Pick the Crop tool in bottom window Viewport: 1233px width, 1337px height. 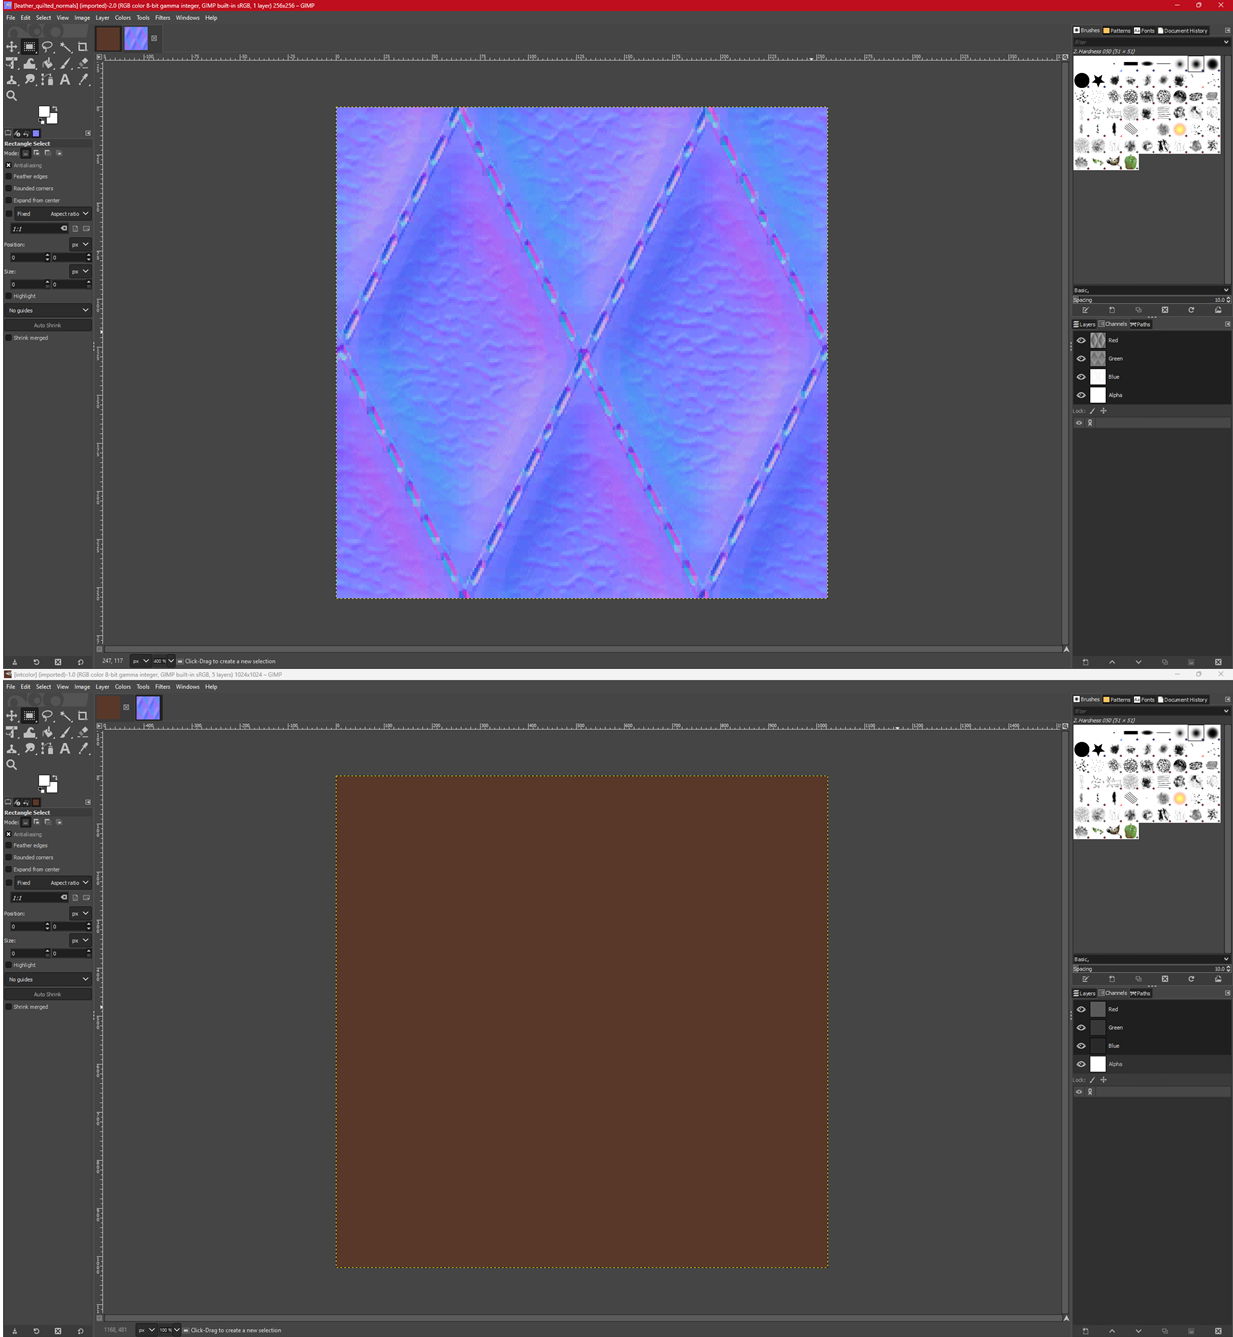point(83,716)
